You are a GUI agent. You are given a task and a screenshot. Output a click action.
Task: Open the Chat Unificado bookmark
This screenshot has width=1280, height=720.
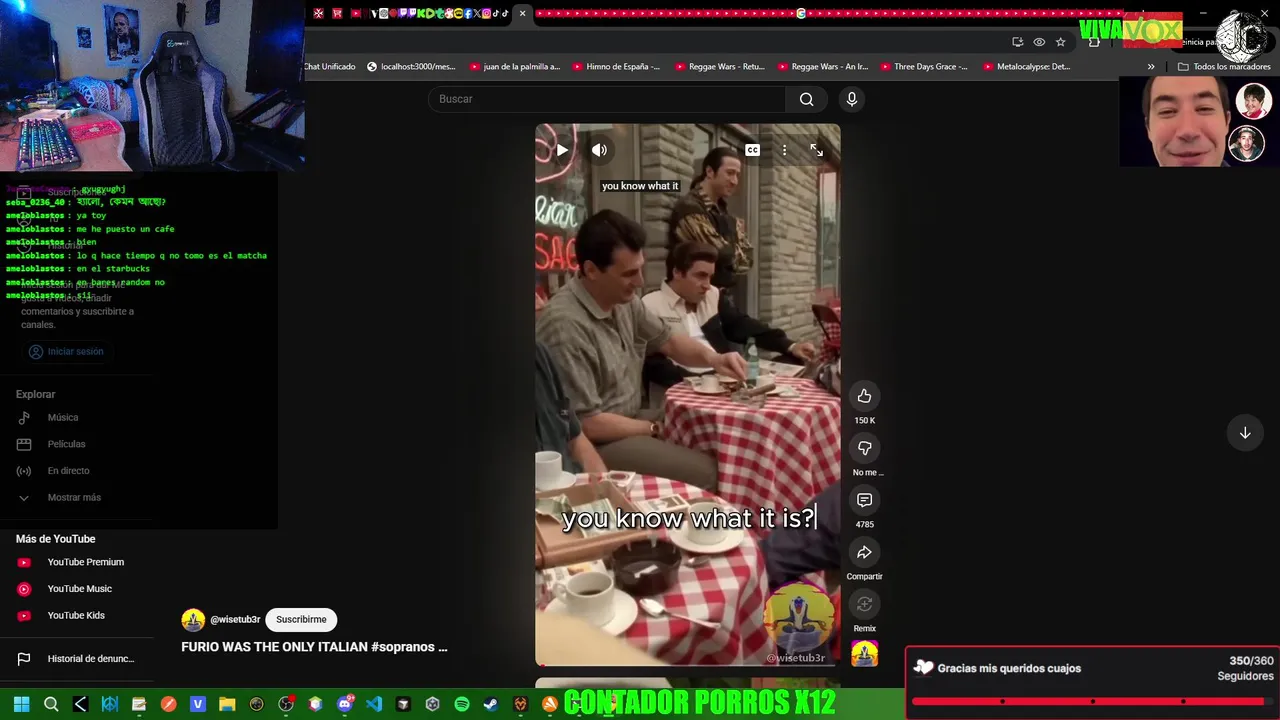[330, 67]
